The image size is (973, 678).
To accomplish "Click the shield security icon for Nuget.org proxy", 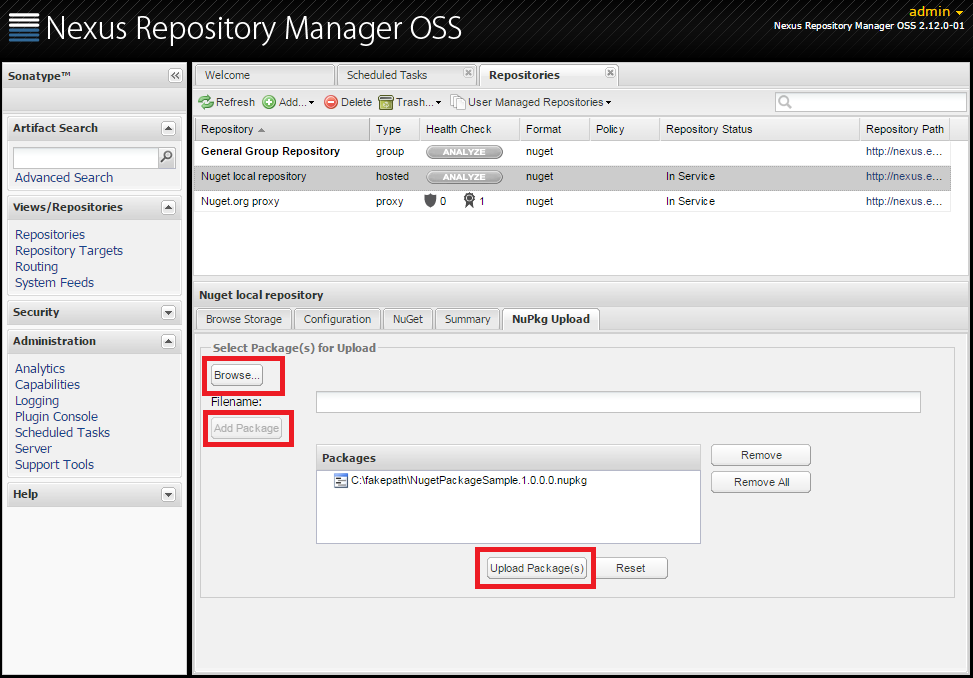I will [430, 200].
